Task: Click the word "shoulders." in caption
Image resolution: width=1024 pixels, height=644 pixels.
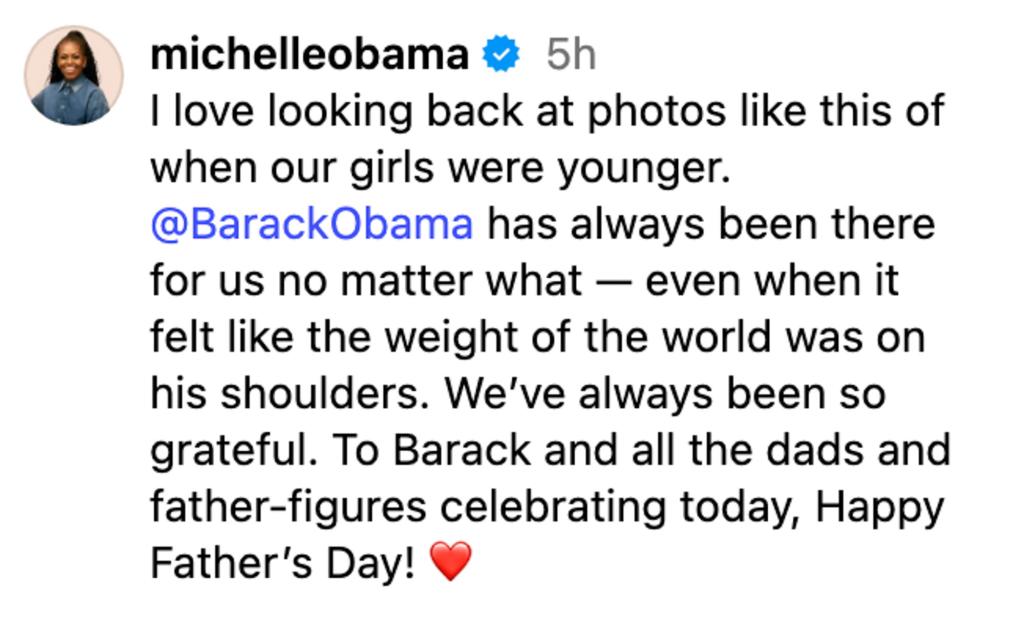Action: [x=325, y=394]
